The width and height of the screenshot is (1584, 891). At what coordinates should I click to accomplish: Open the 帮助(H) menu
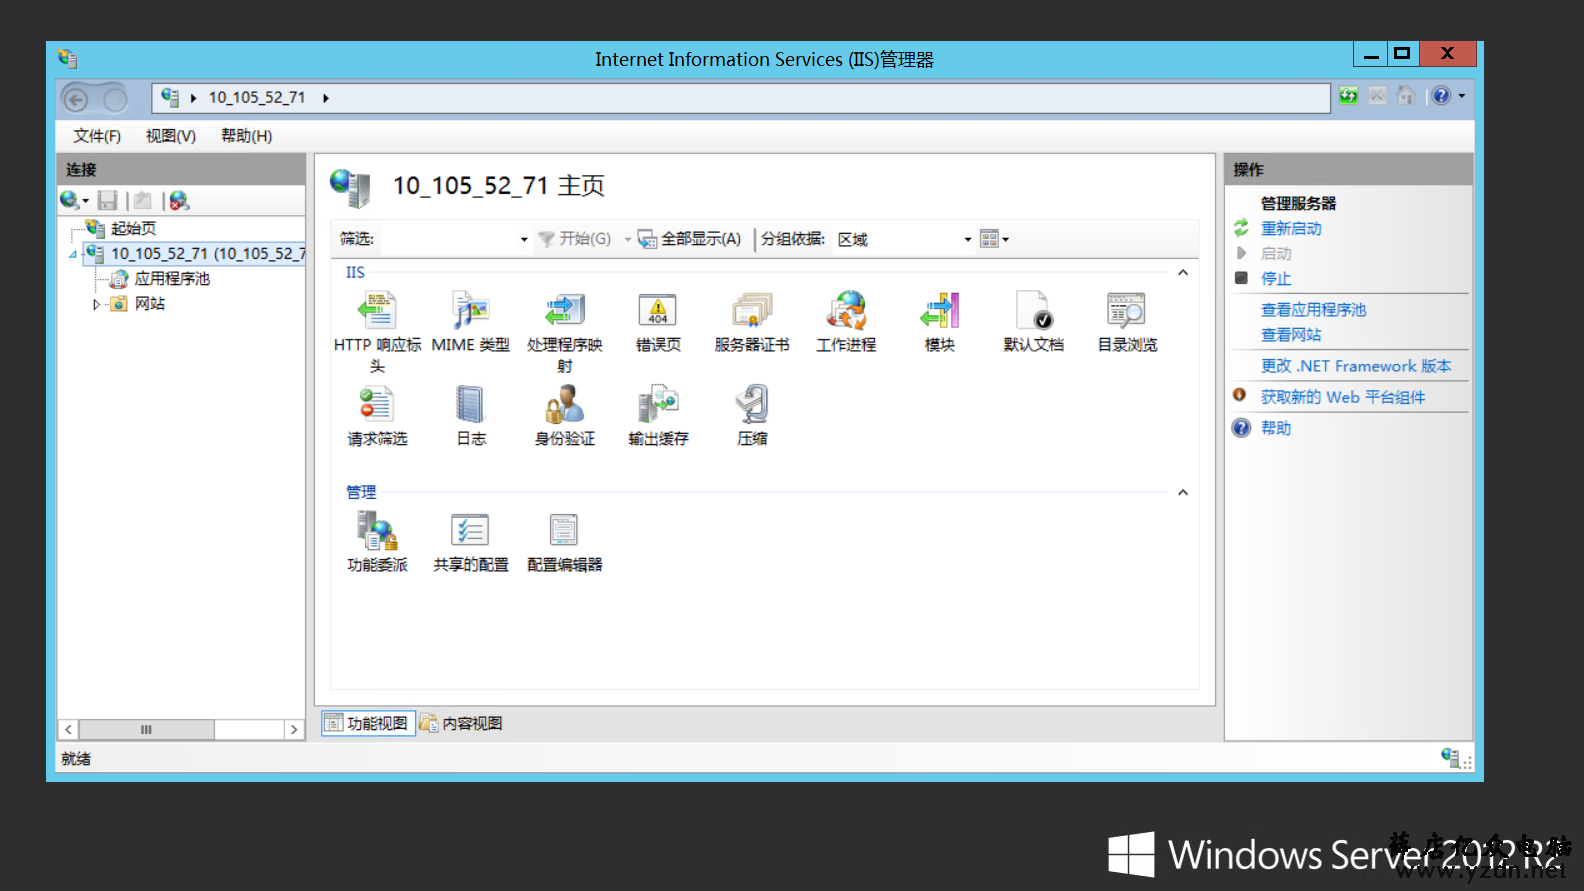[x=246, y=136]
